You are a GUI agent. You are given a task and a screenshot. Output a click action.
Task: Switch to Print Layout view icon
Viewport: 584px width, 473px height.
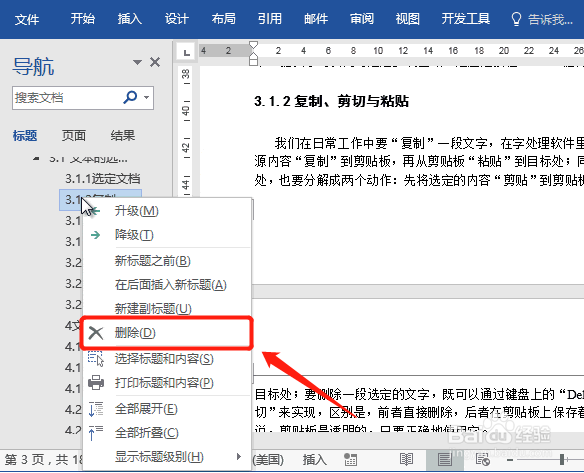(444, 460)
